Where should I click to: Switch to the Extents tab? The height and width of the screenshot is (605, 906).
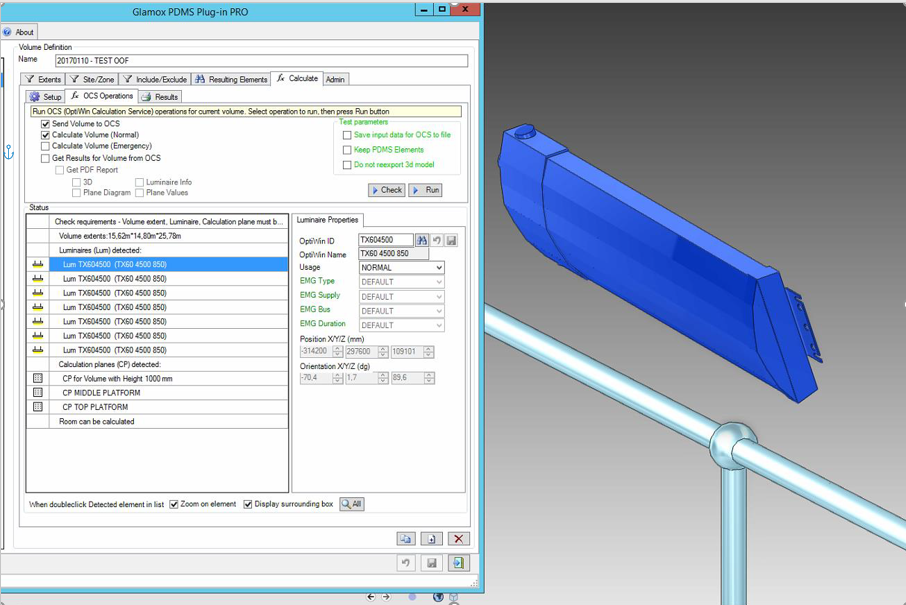click(43, 79)
